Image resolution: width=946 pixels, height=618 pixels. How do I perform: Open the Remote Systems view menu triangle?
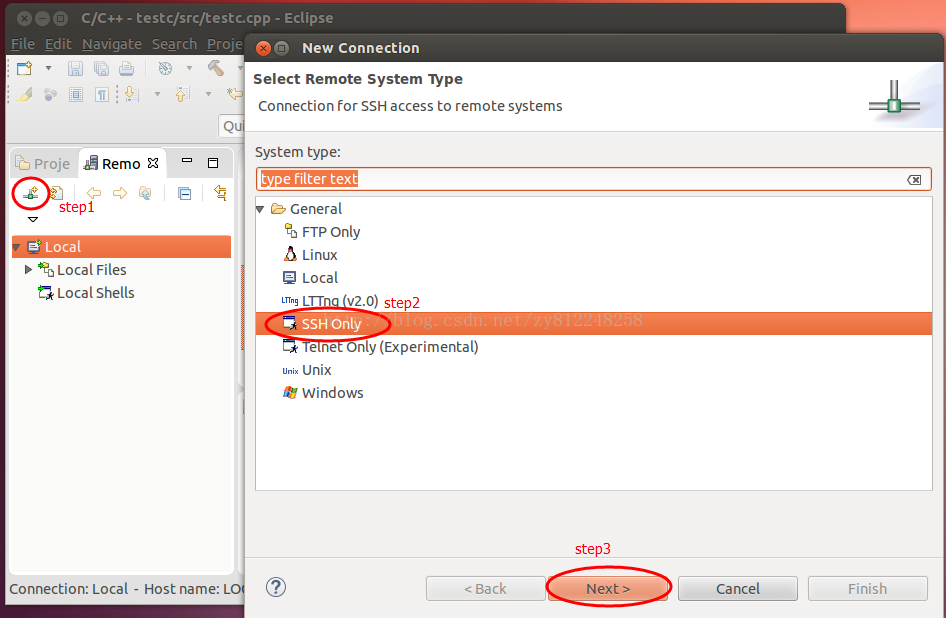pyautogui.click(x=33, y=220)
